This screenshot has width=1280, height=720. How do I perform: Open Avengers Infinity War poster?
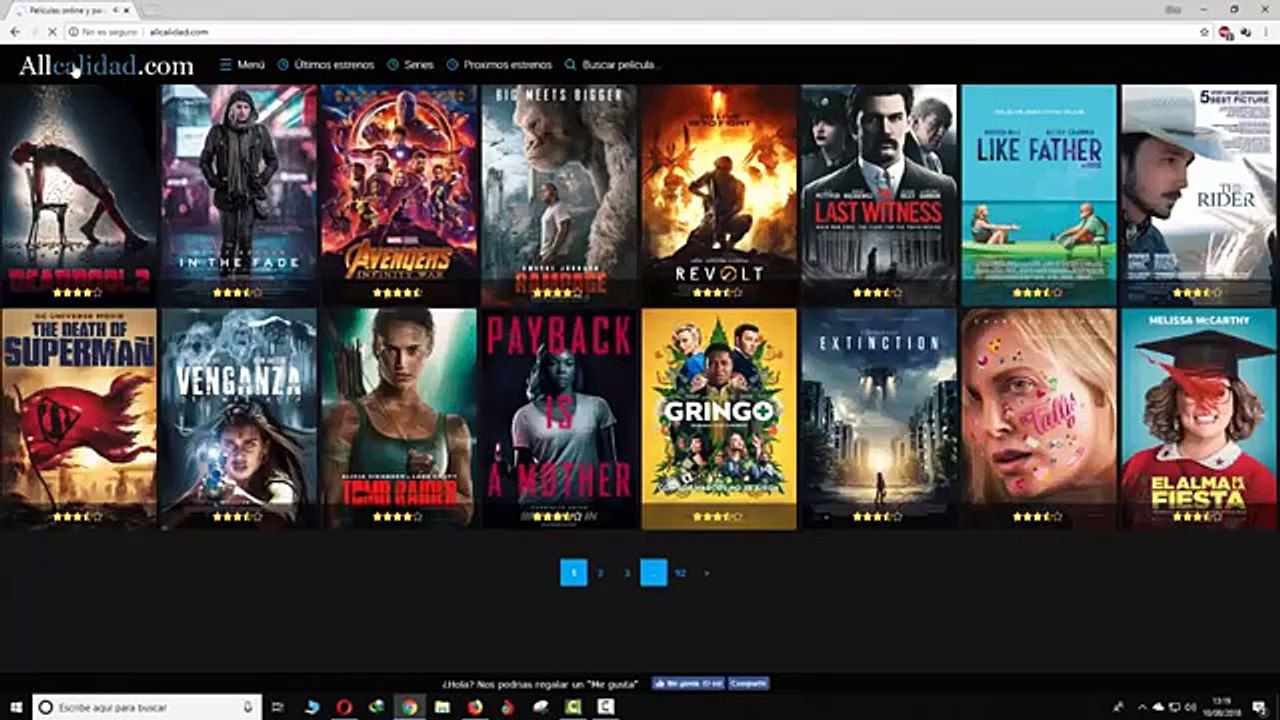[x=399, y=195]
